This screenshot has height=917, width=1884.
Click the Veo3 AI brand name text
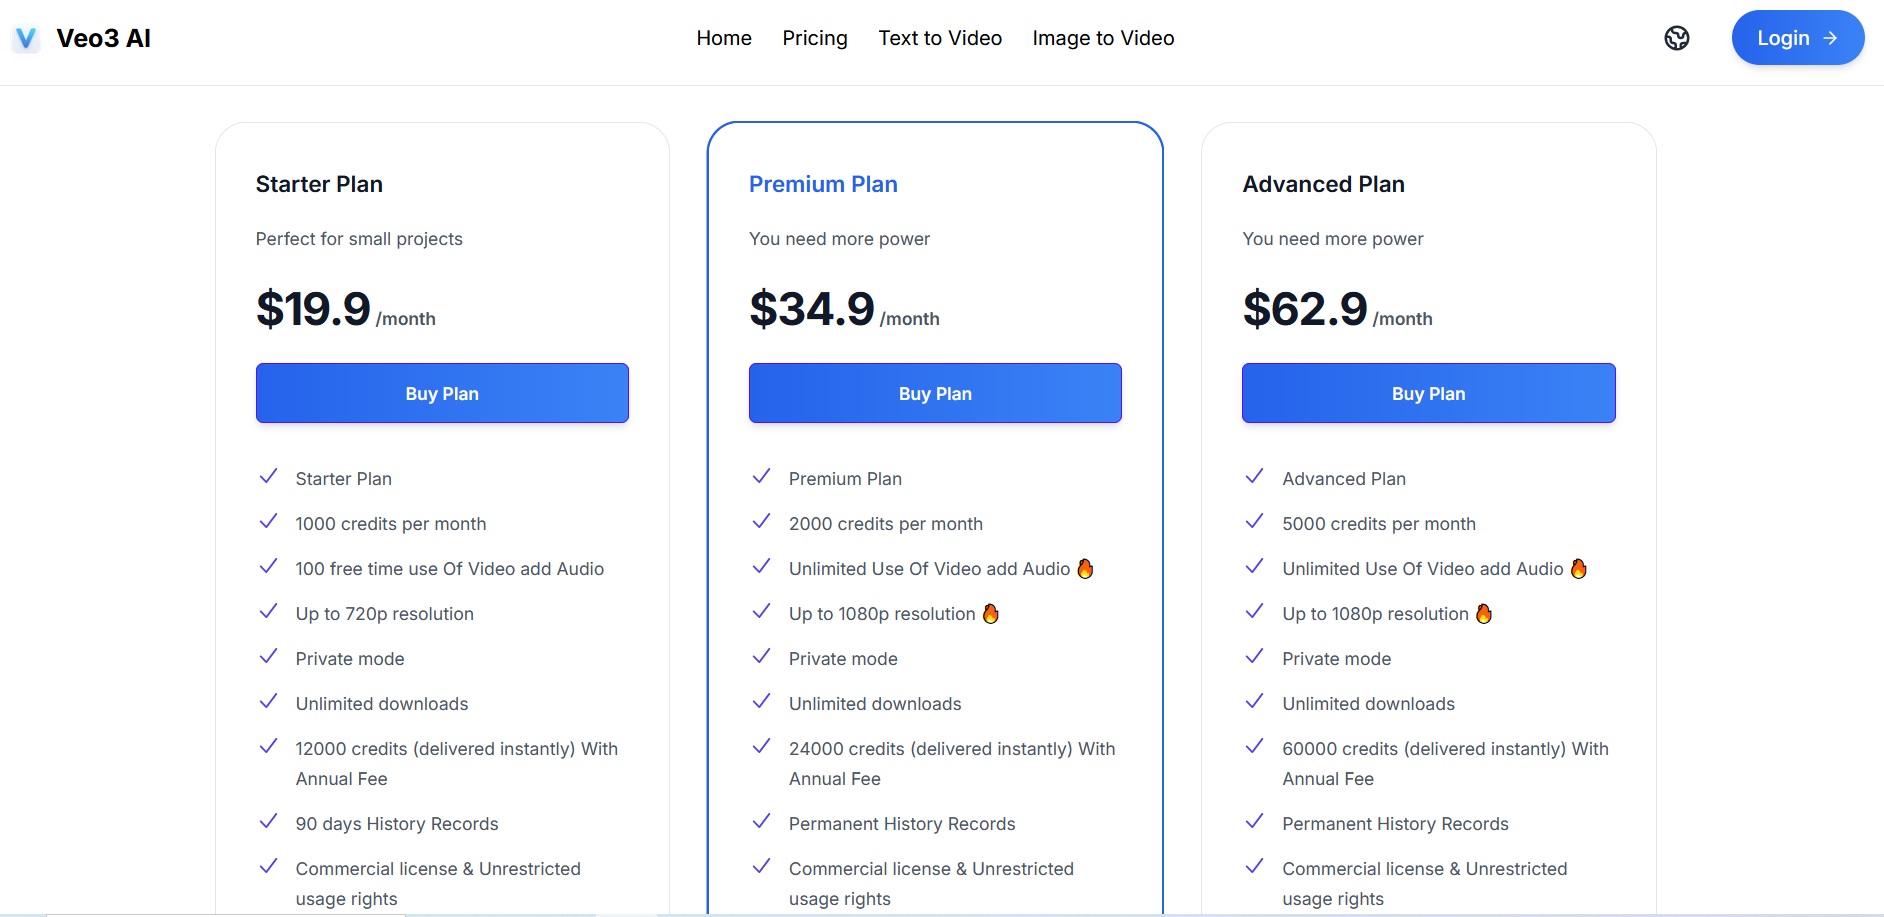104,38
